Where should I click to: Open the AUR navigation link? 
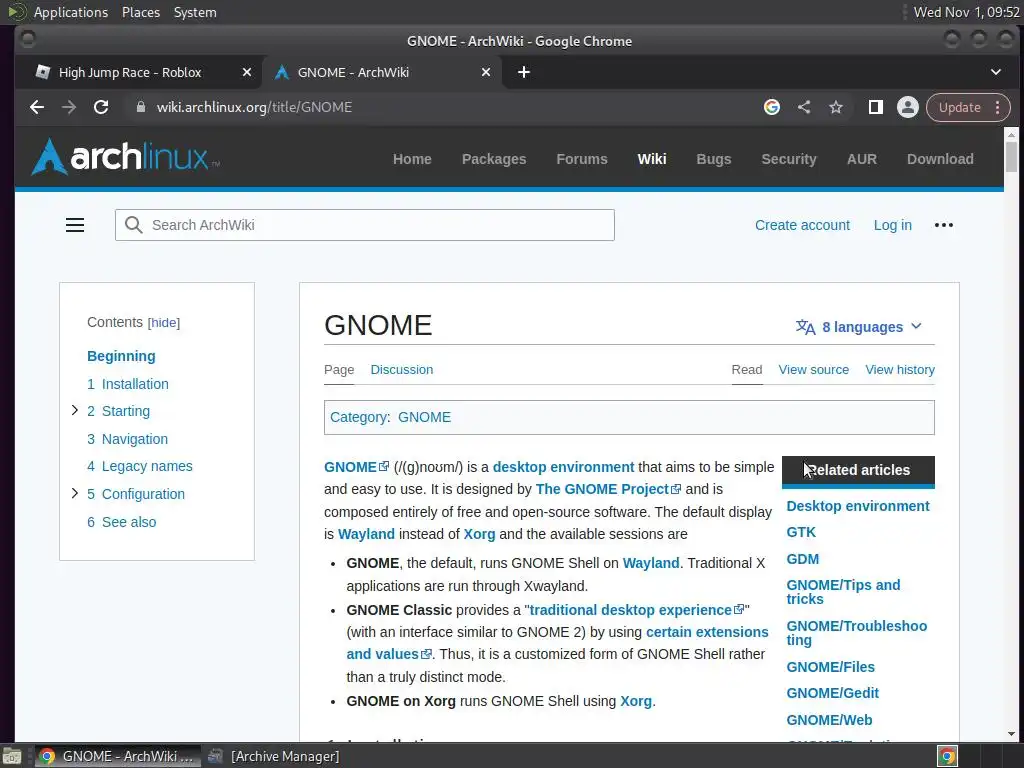862,159
